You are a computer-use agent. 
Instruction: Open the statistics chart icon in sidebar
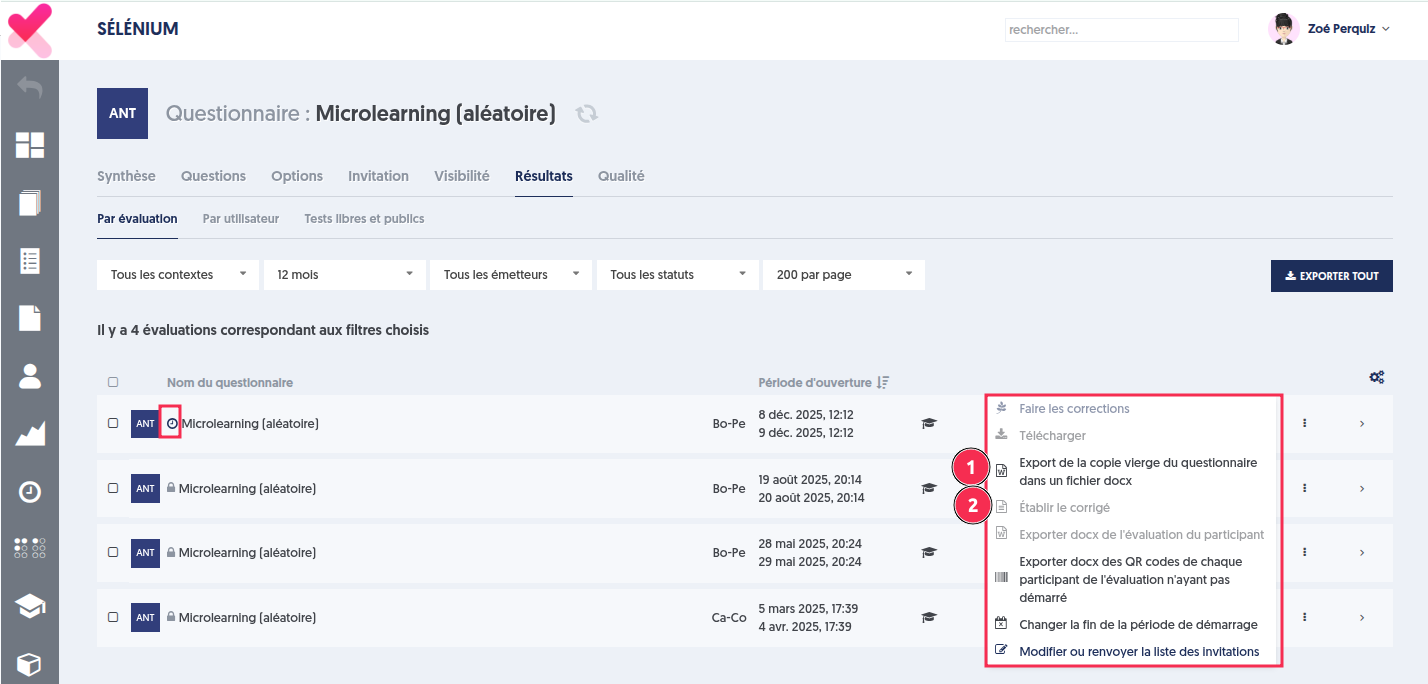click(x=30, y=434)
